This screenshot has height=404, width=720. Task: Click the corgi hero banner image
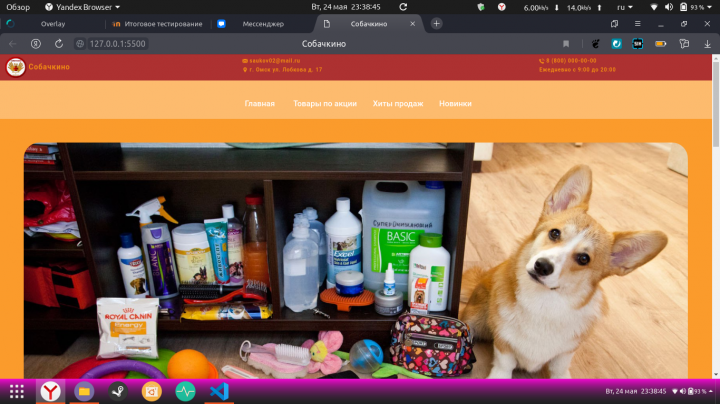click(356, 260)
